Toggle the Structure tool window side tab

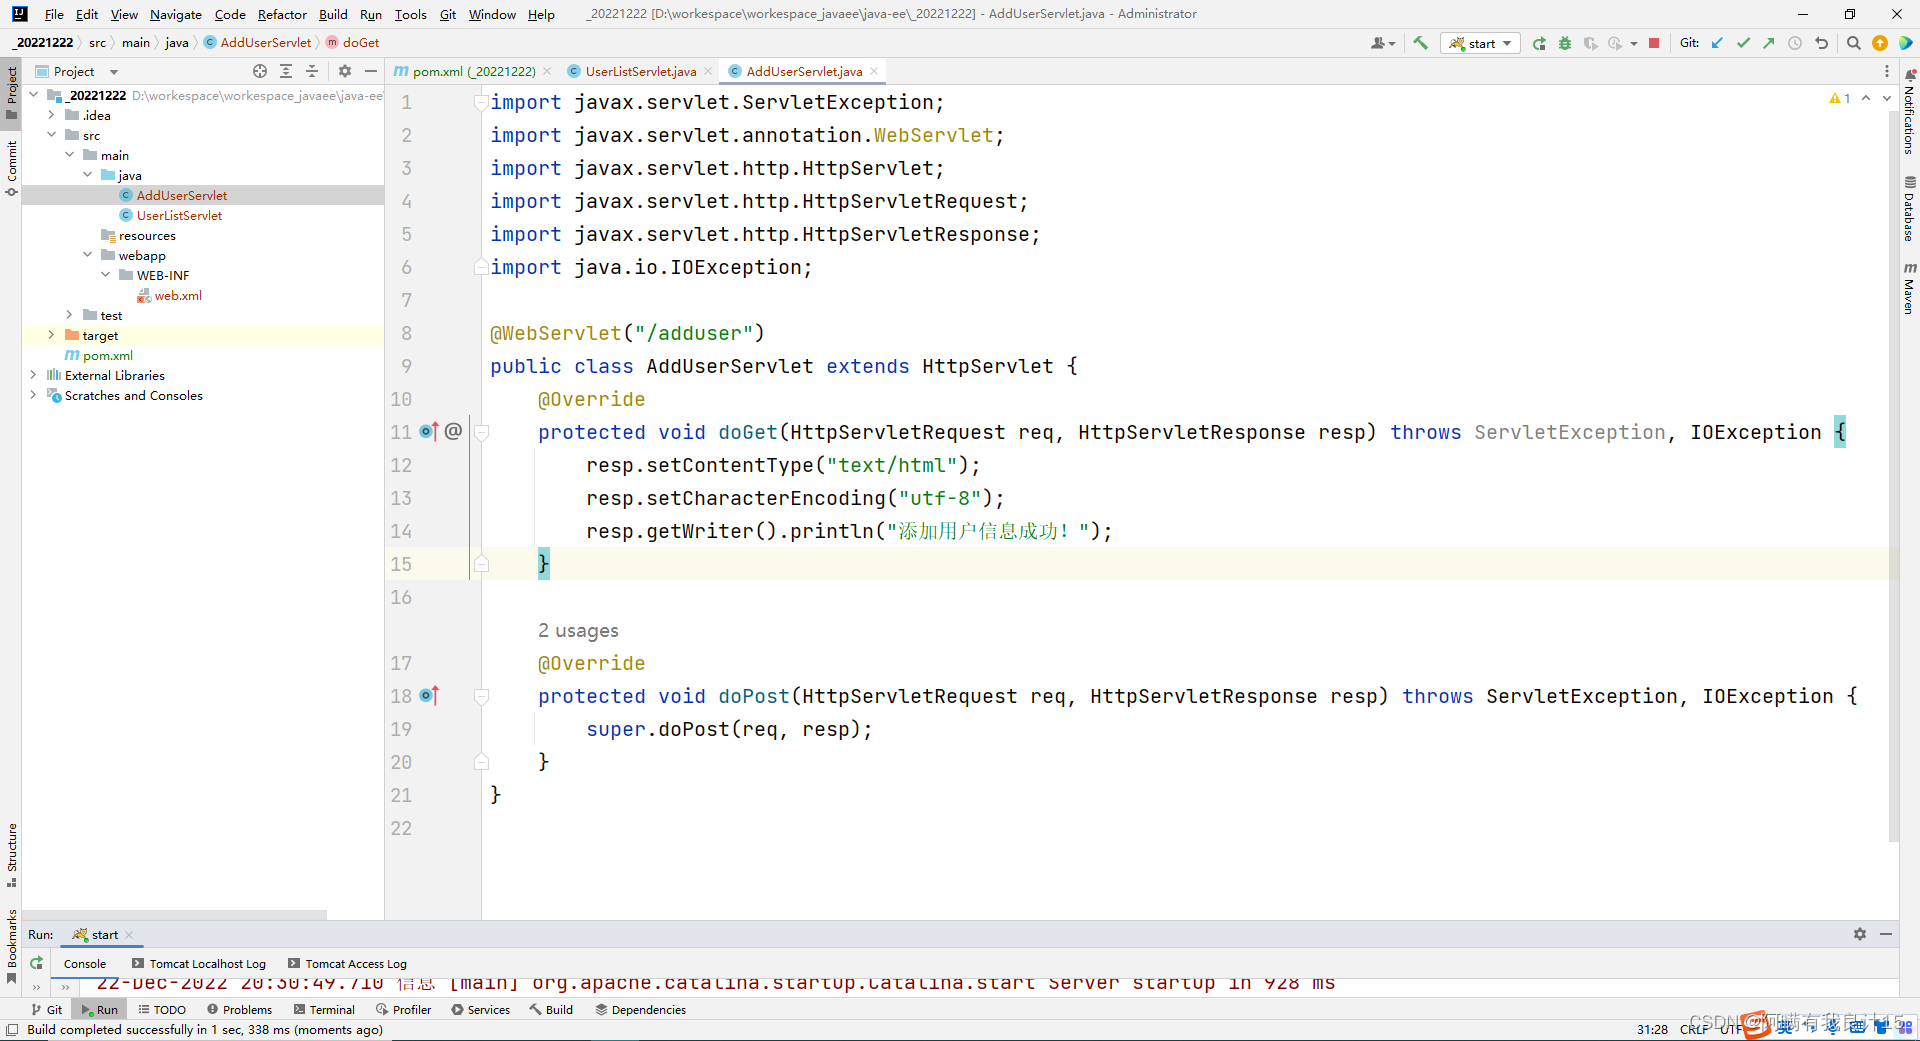click(x=11, y=853)
